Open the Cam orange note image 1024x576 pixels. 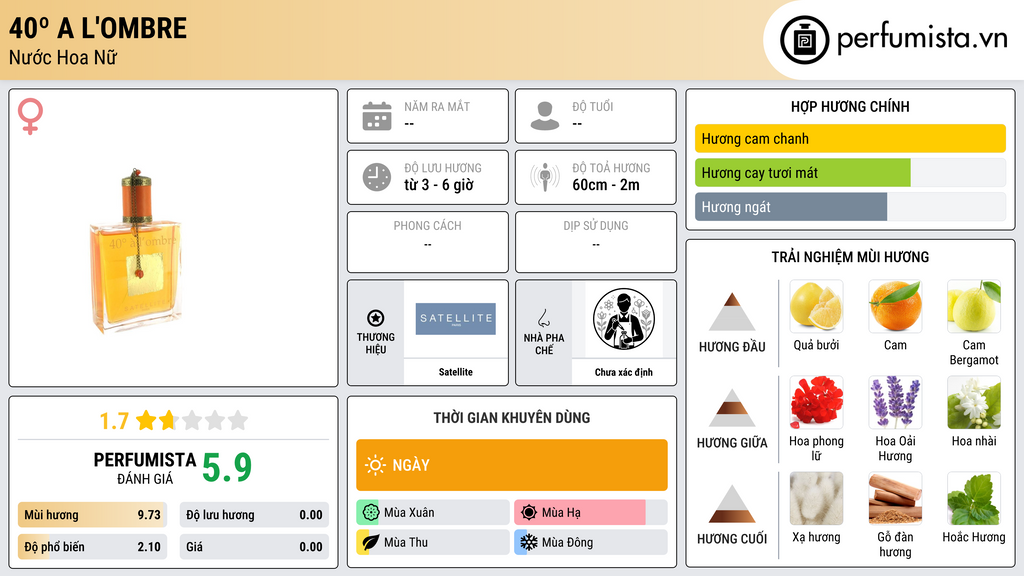[x=895, y=306]
